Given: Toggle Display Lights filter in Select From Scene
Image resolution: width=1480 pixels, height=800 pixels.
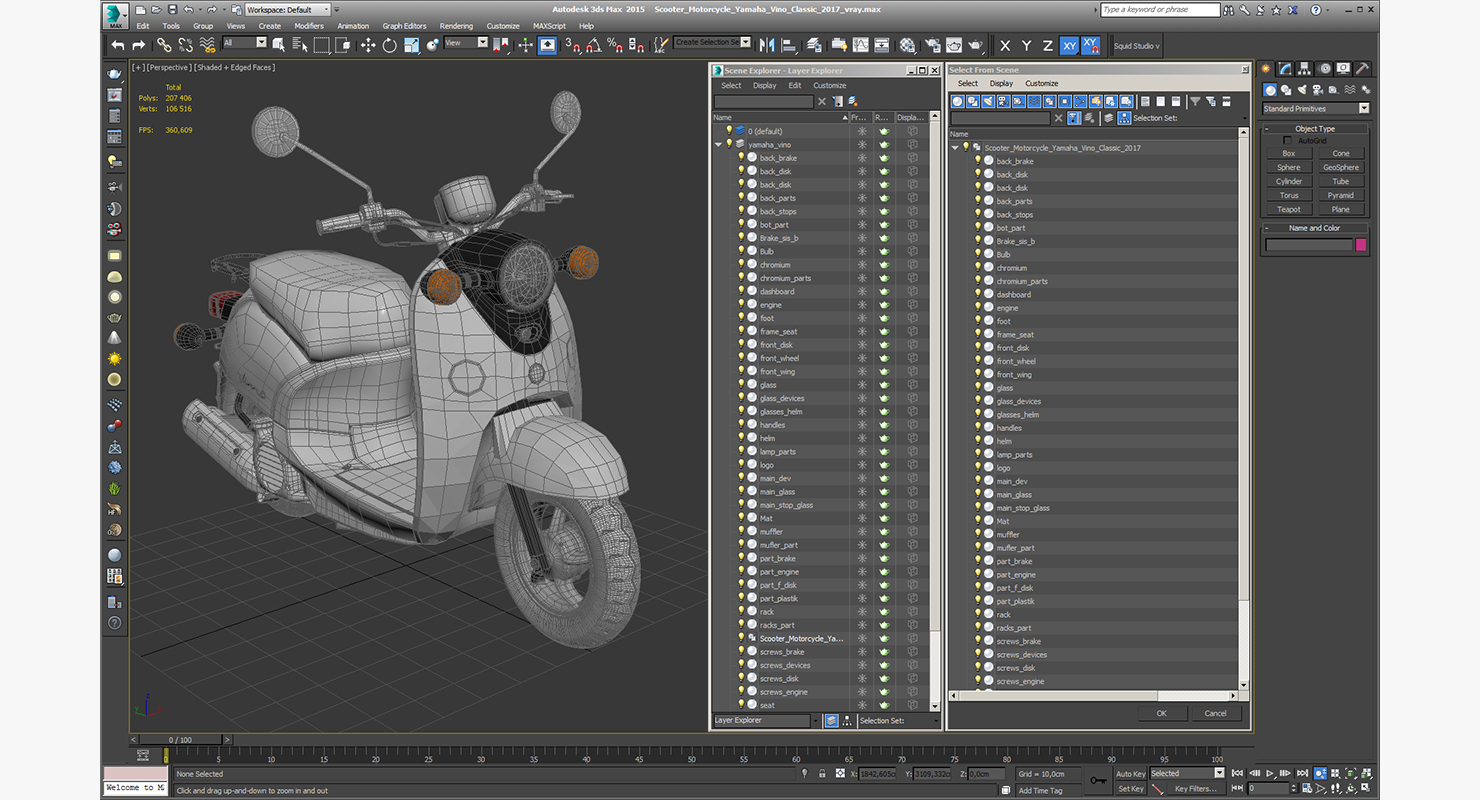Looking at the screenshot, I should pyautogui.click(x=988, y=101).
